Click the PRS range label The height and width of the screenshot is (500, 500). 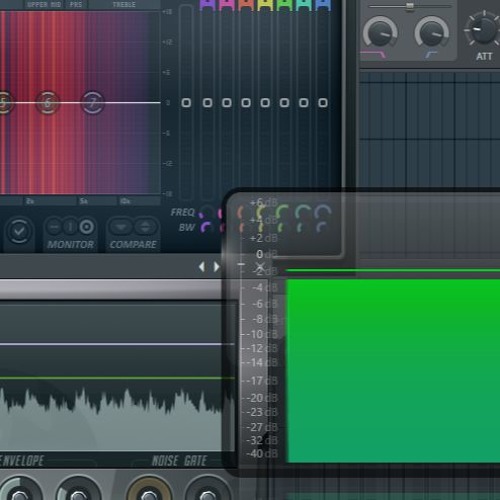pyautogui.click(x=76, y=5)
